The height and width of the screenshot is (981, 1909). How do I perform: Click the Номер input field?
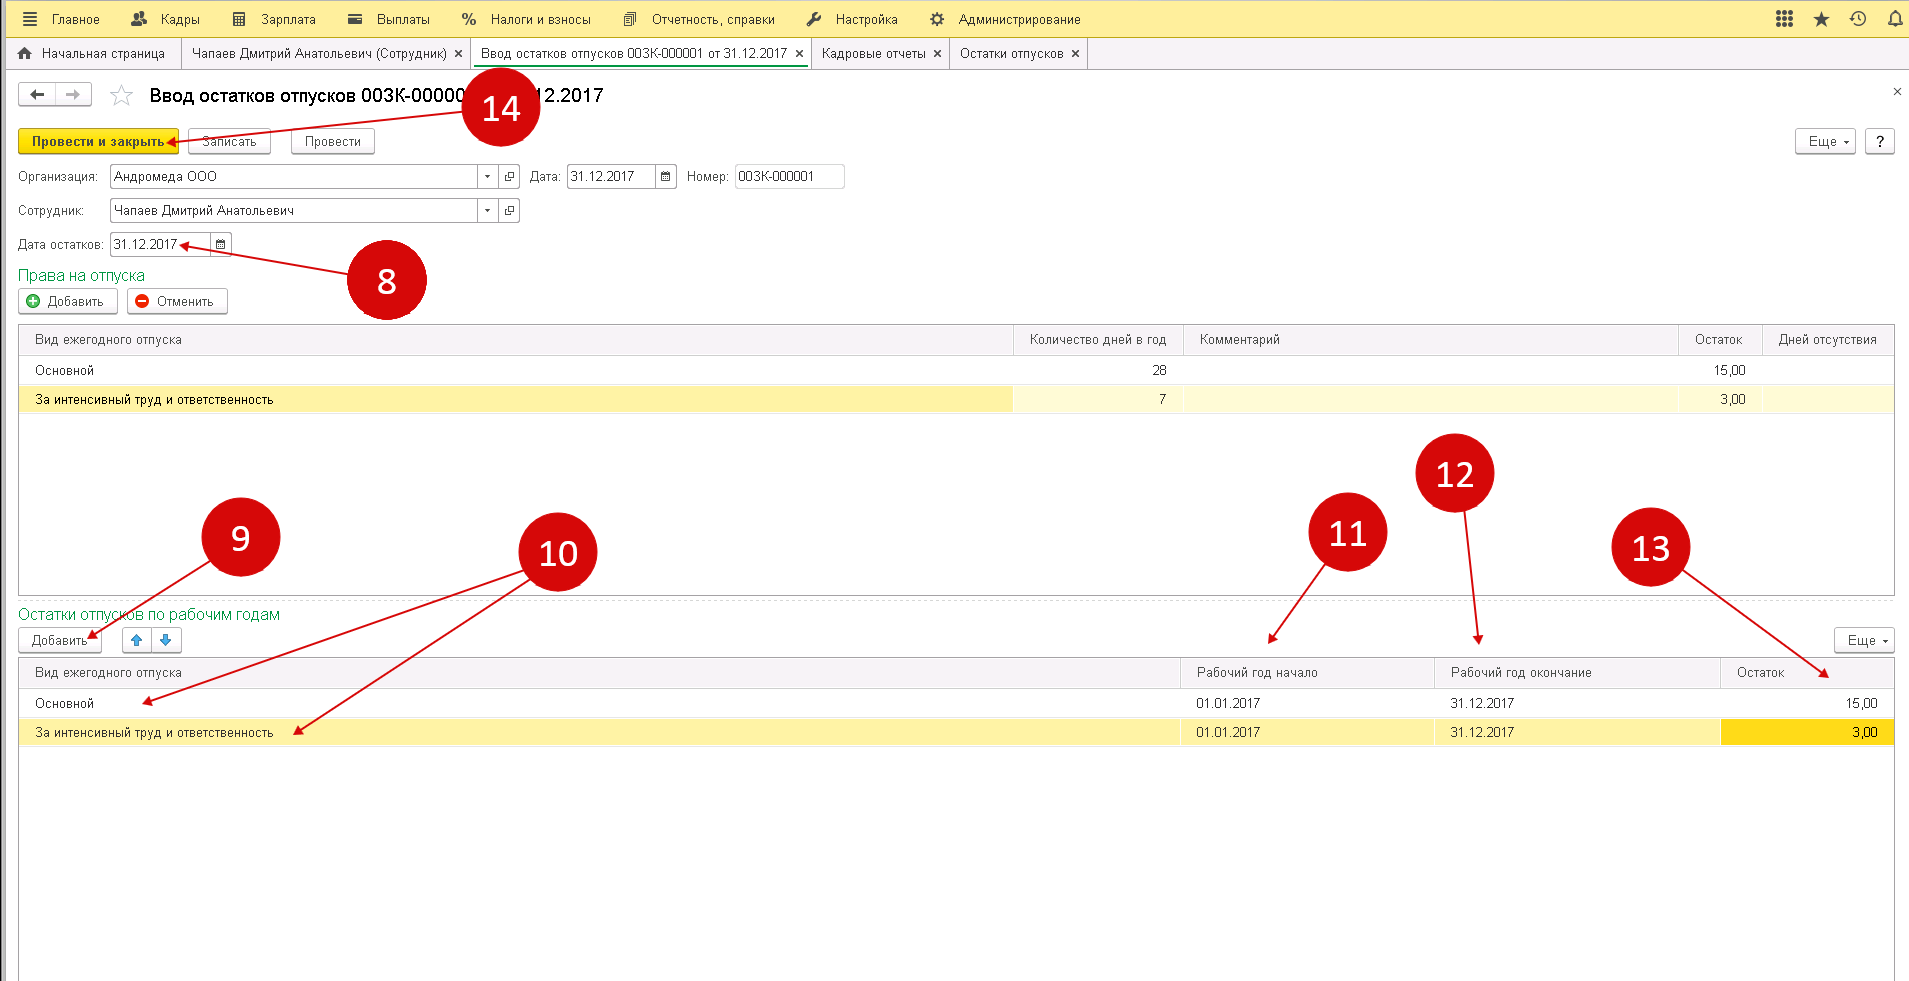789,177
